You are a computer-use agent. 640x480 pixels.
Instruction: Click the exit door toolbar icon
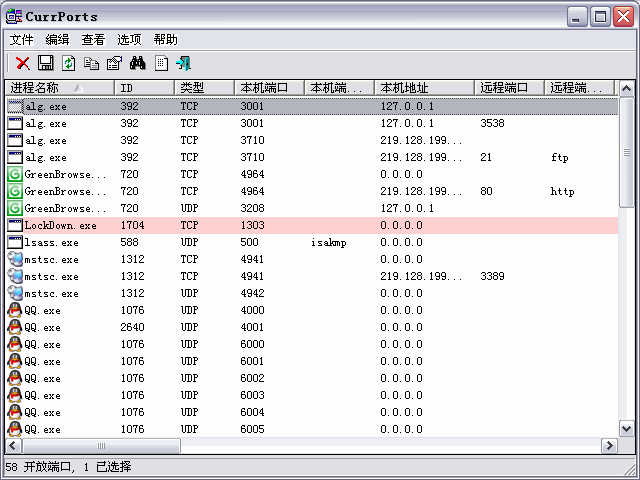[x=184, y=63]
